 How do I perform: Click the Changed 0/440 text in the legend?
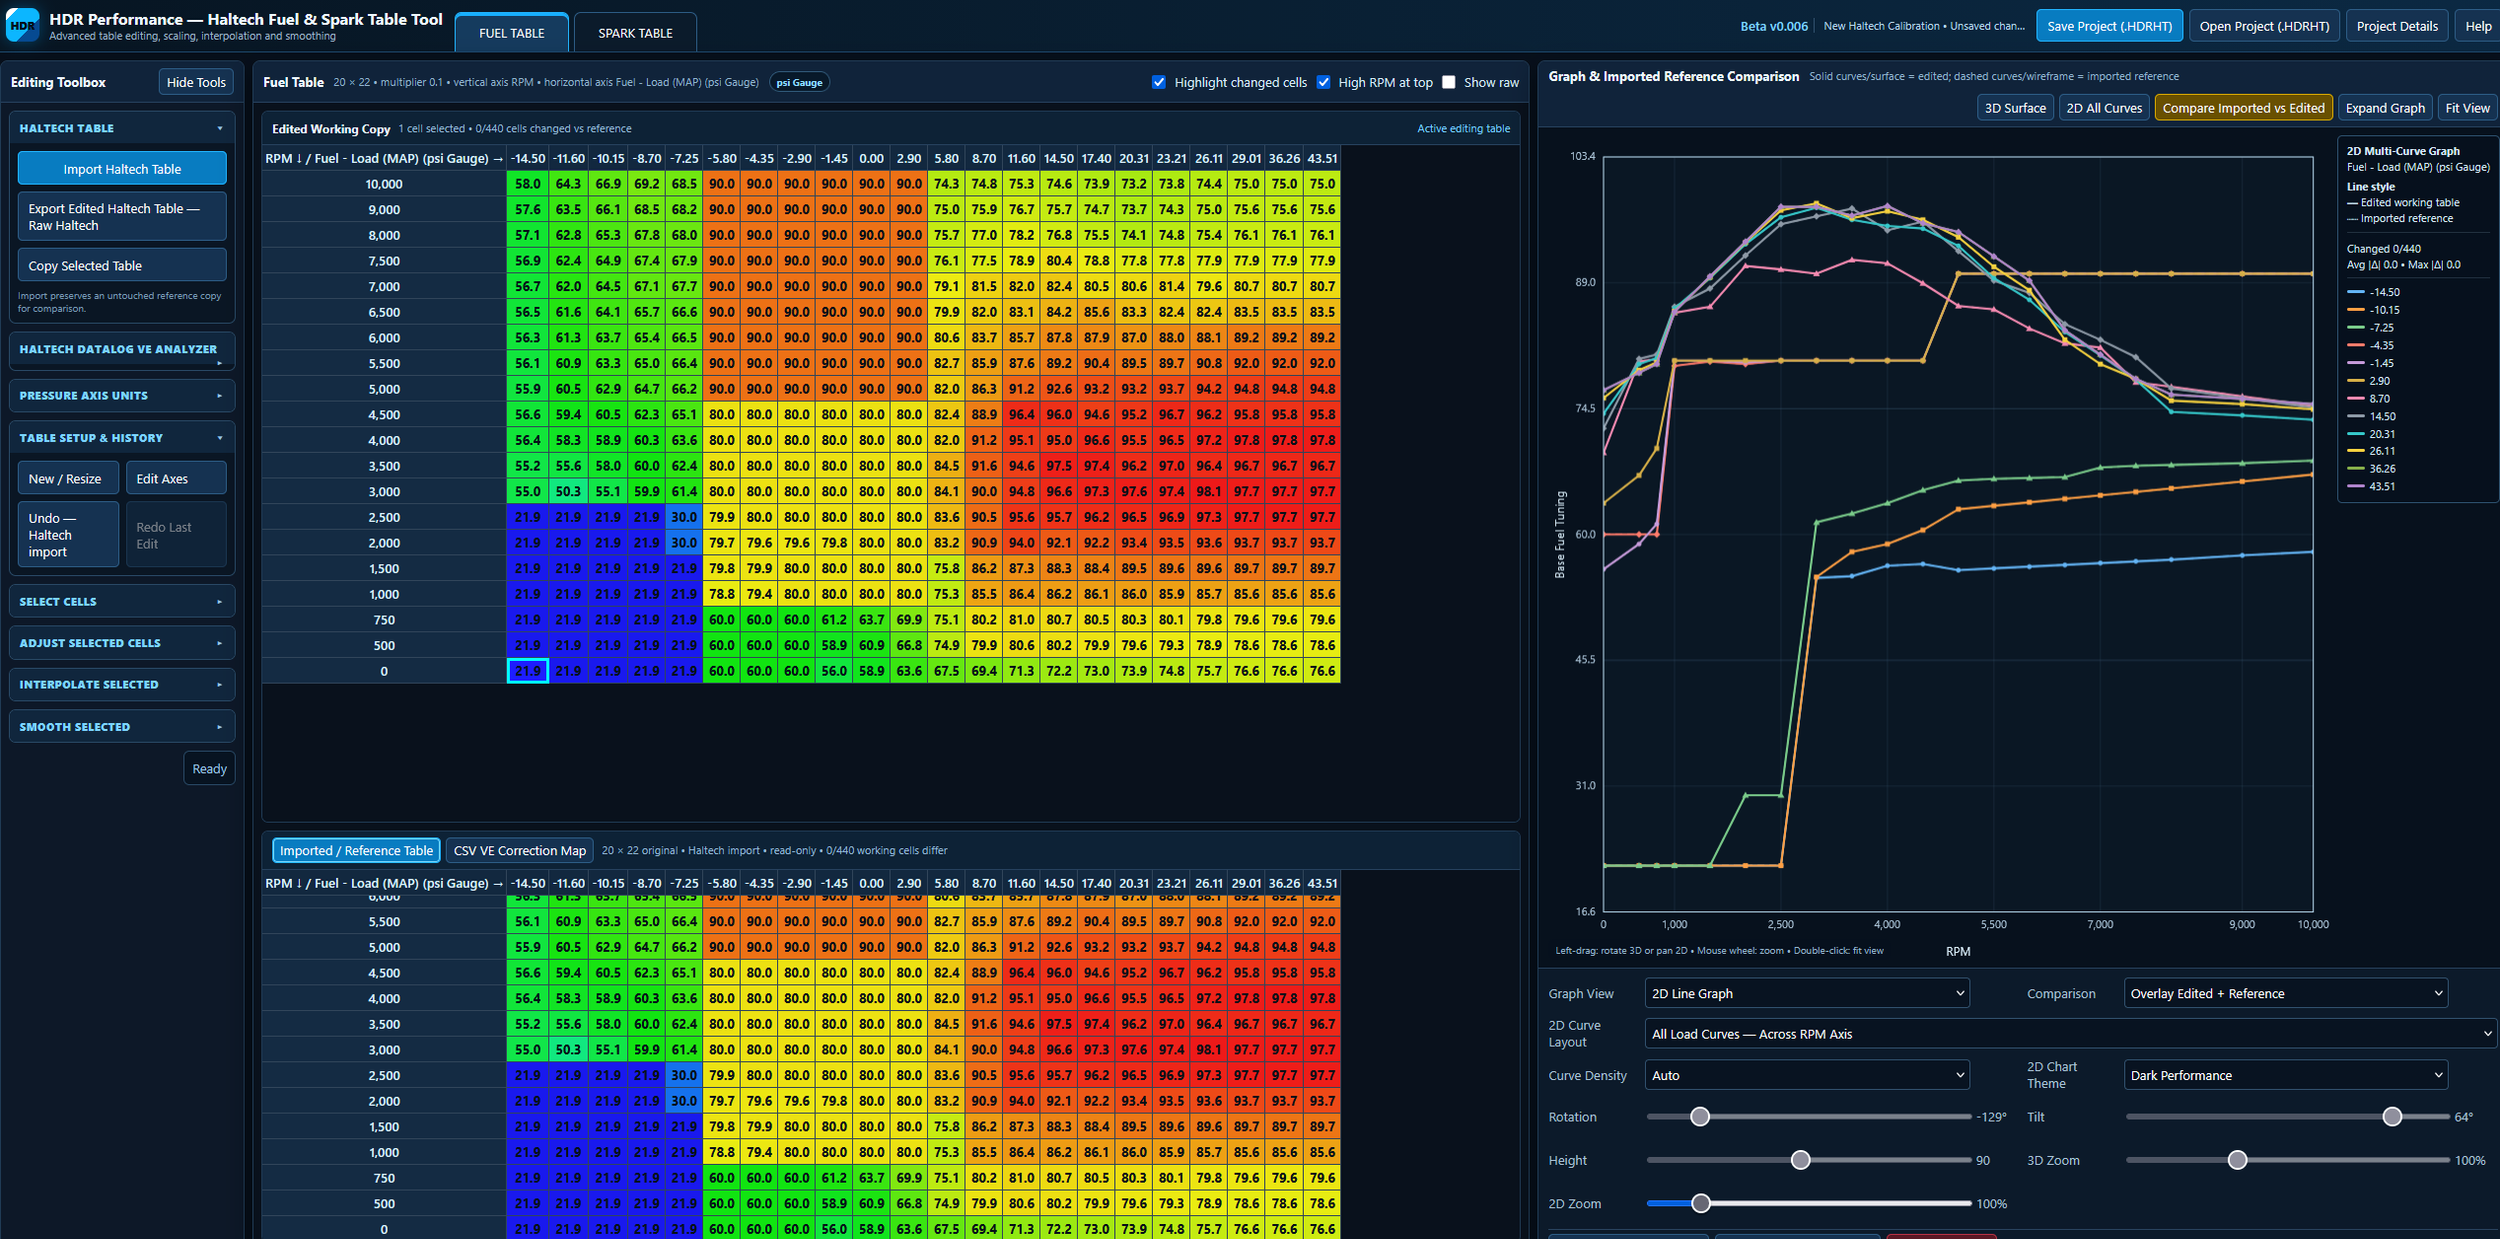click(2384, 248)
